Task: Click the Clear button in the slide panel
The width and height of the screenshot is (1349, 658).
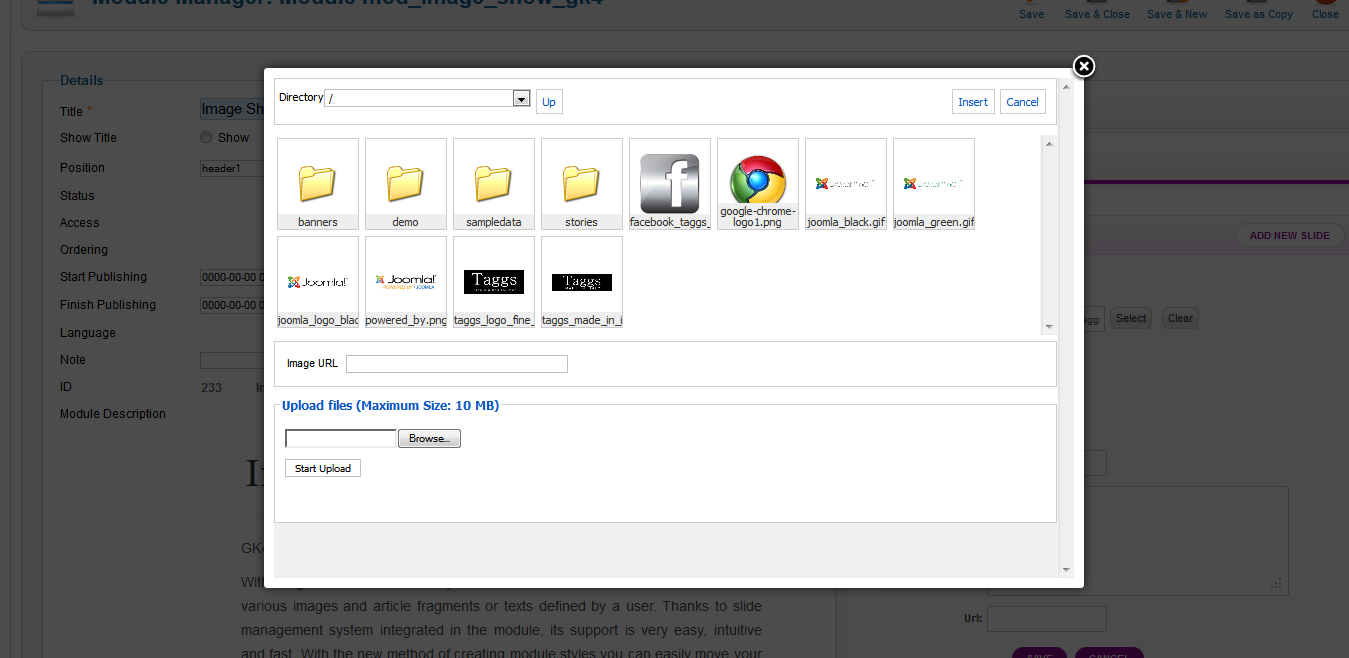Action: click(1180, 318)
